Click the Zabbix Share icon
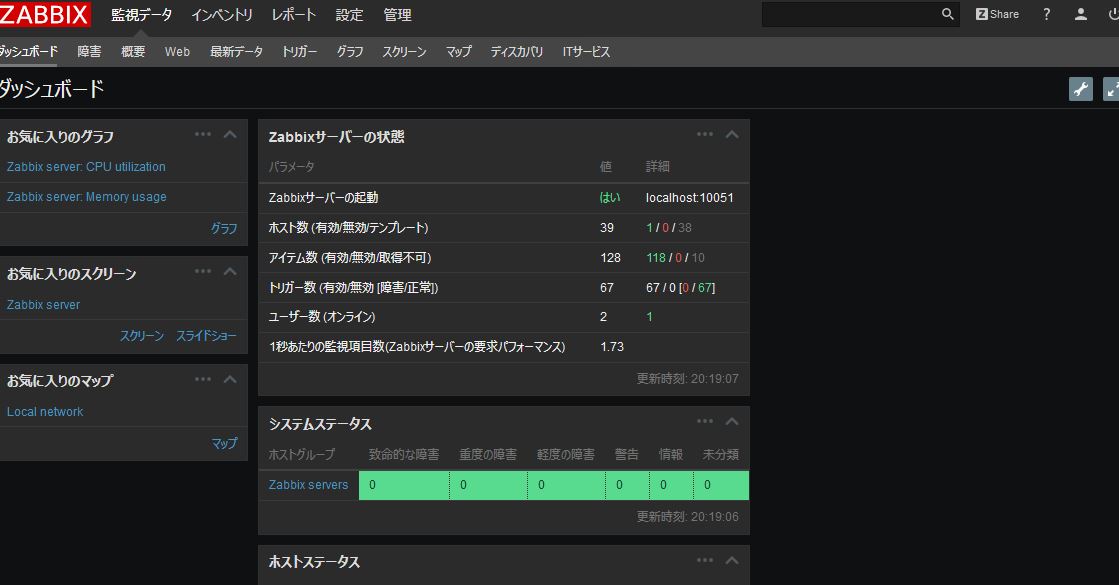 [996, 14]
